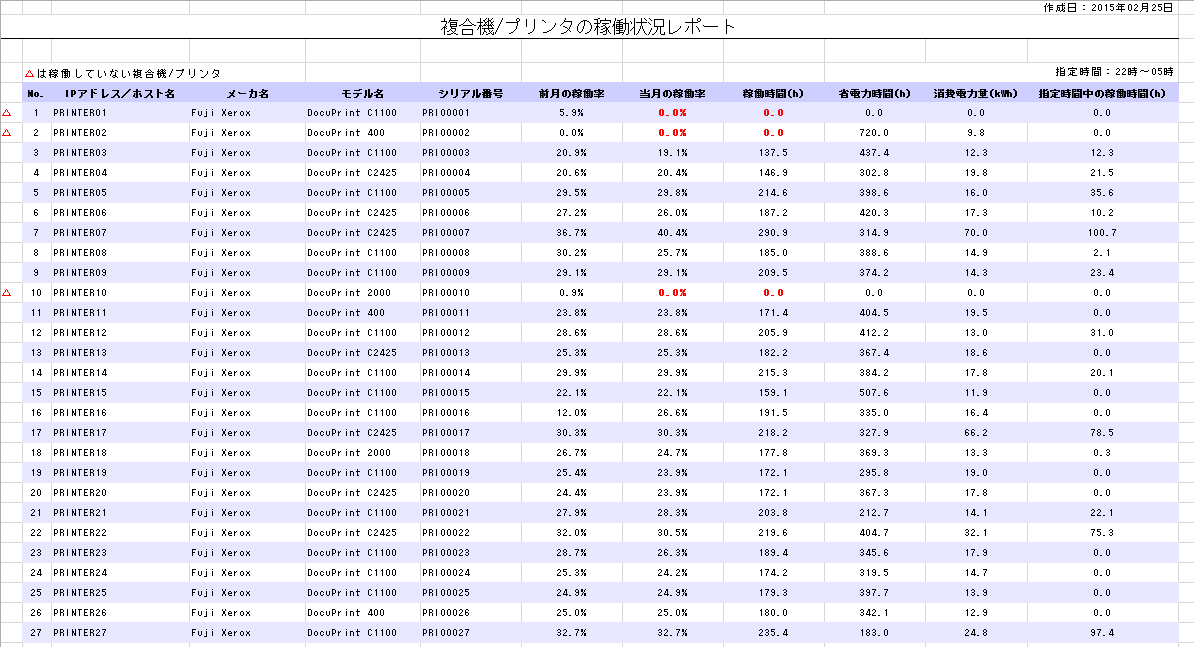Click the red triangle in the legend line
1194x647 pixels.
pos(29,73)
